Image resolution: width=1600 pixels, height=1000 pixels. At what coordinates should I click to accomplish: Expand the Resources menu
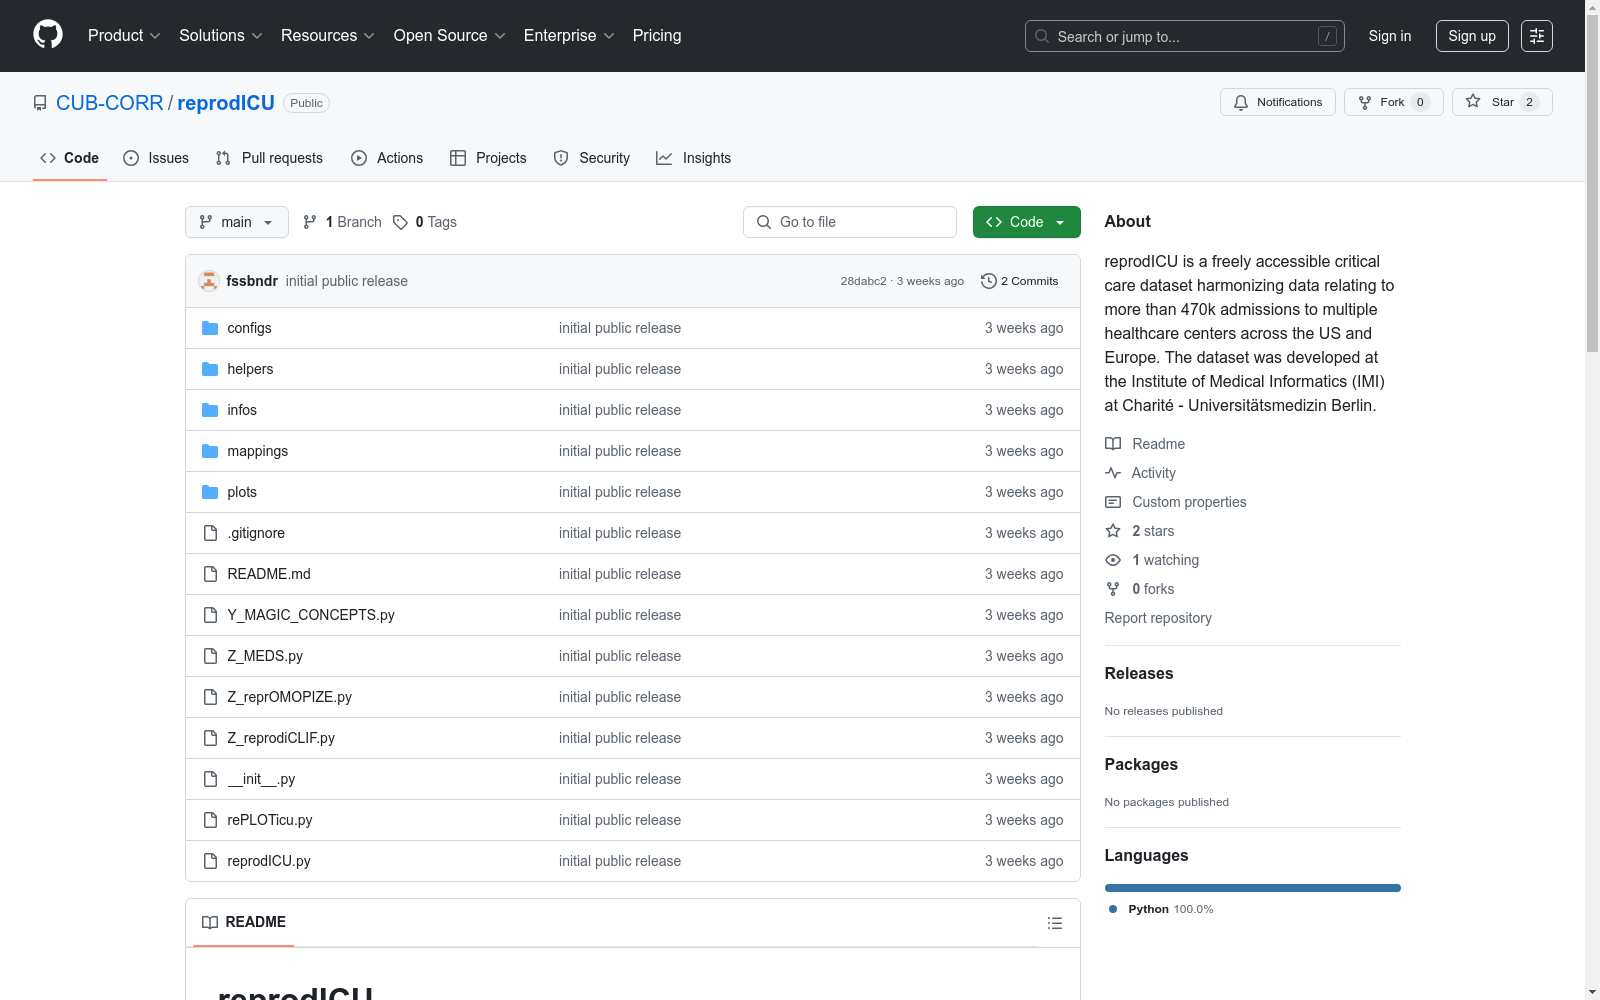coord(327,35)
